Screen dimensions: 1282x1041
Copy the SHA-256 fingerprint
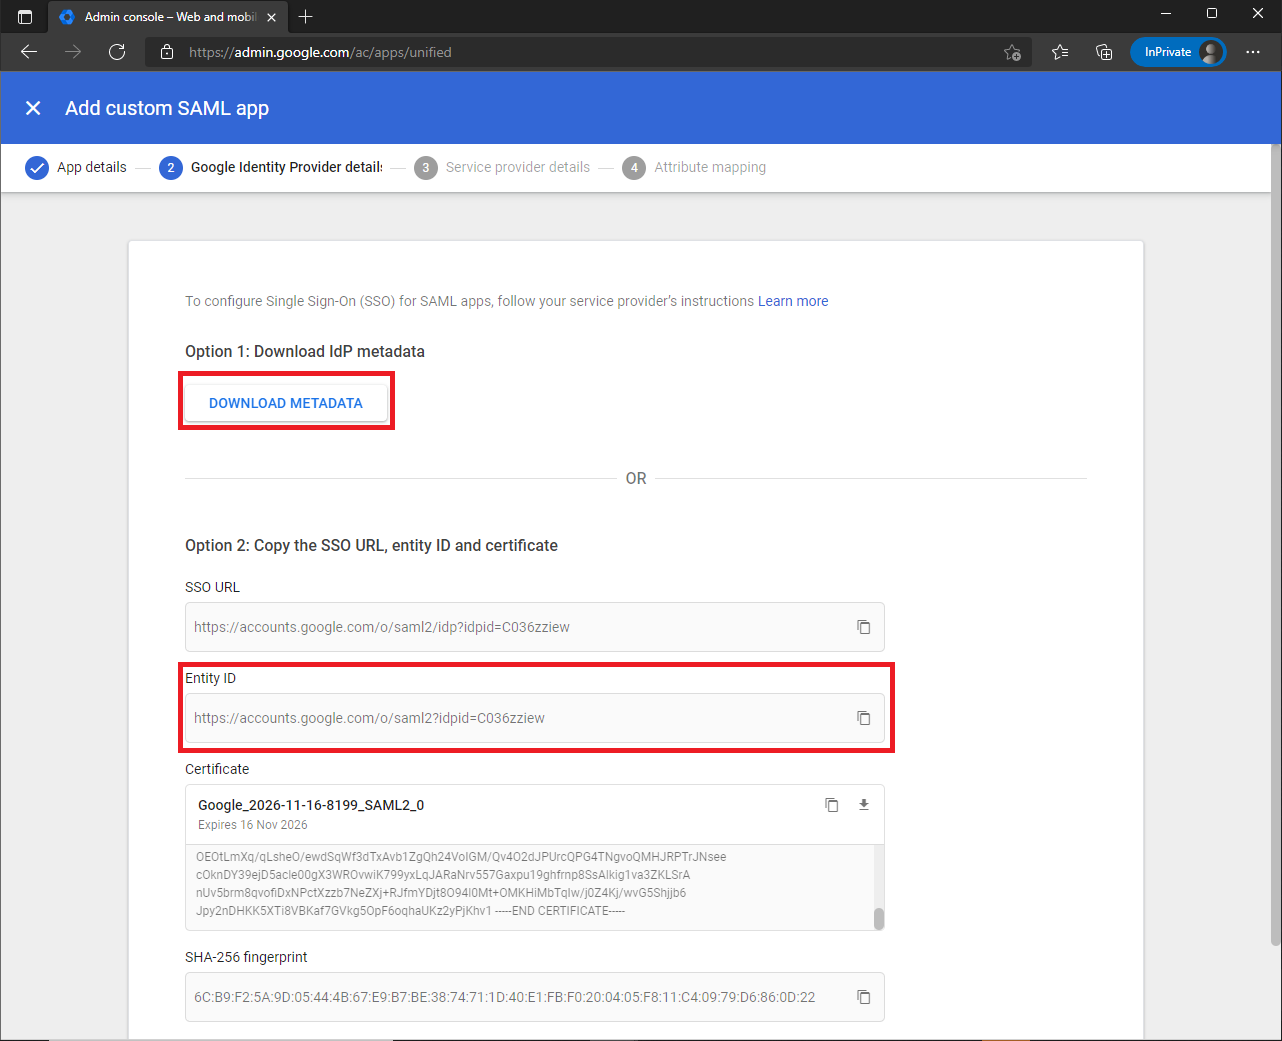pos(864,997)
